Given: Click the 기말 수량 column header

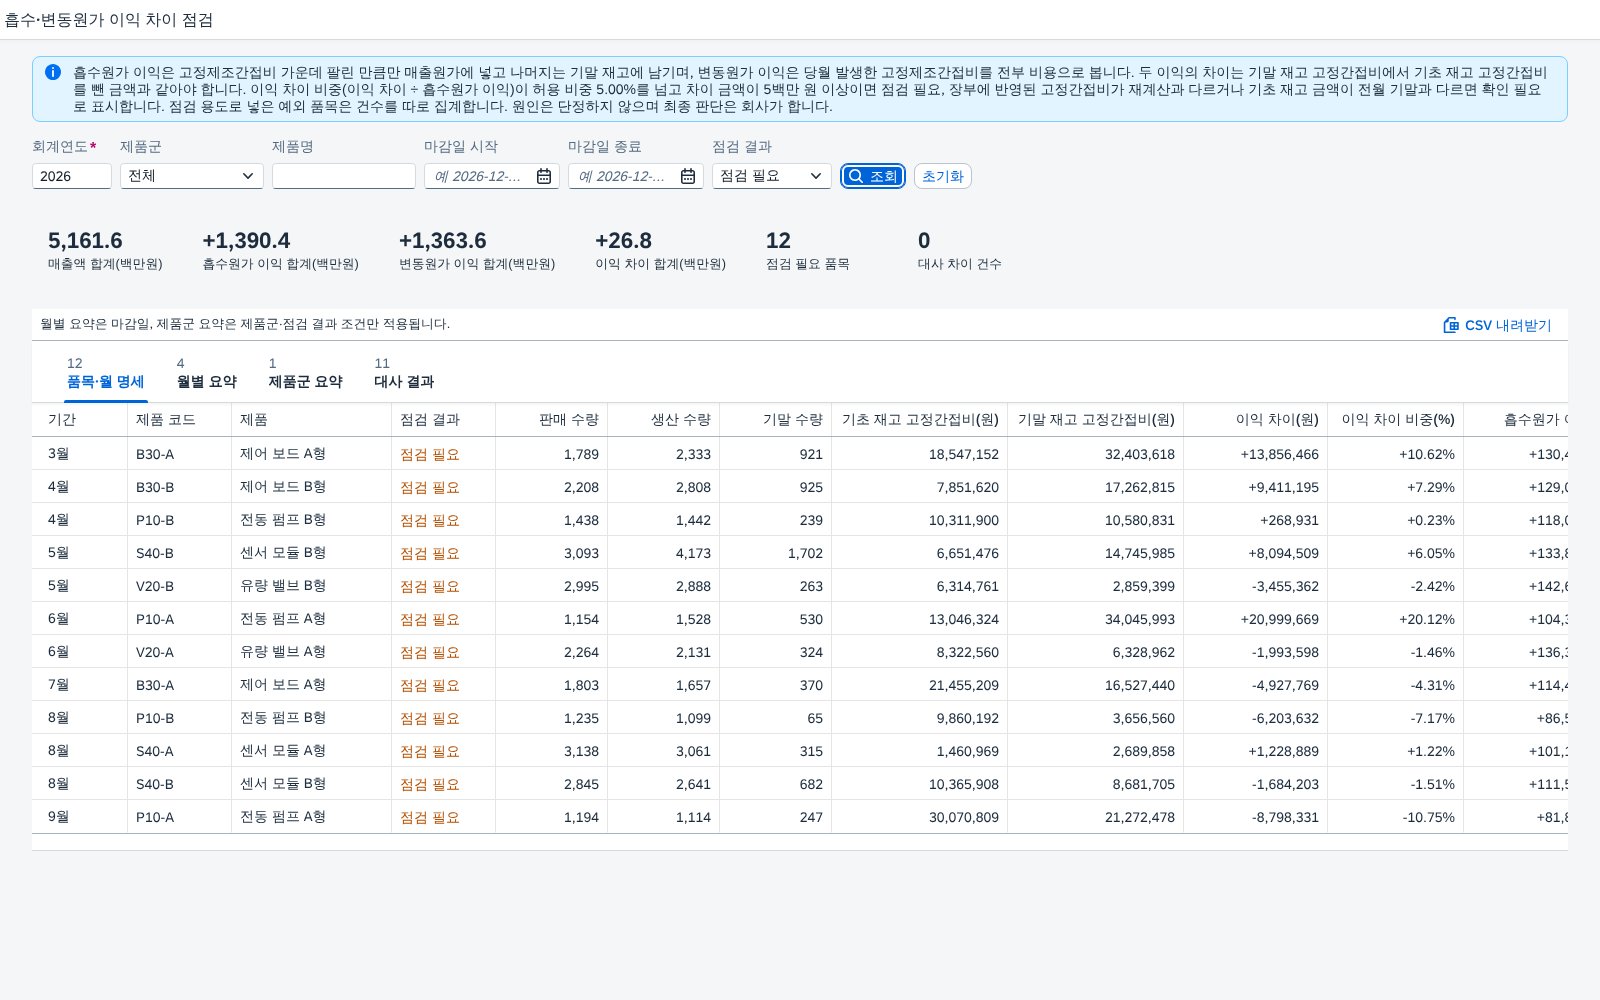Looking at the screenshot, I should point(776,420).
